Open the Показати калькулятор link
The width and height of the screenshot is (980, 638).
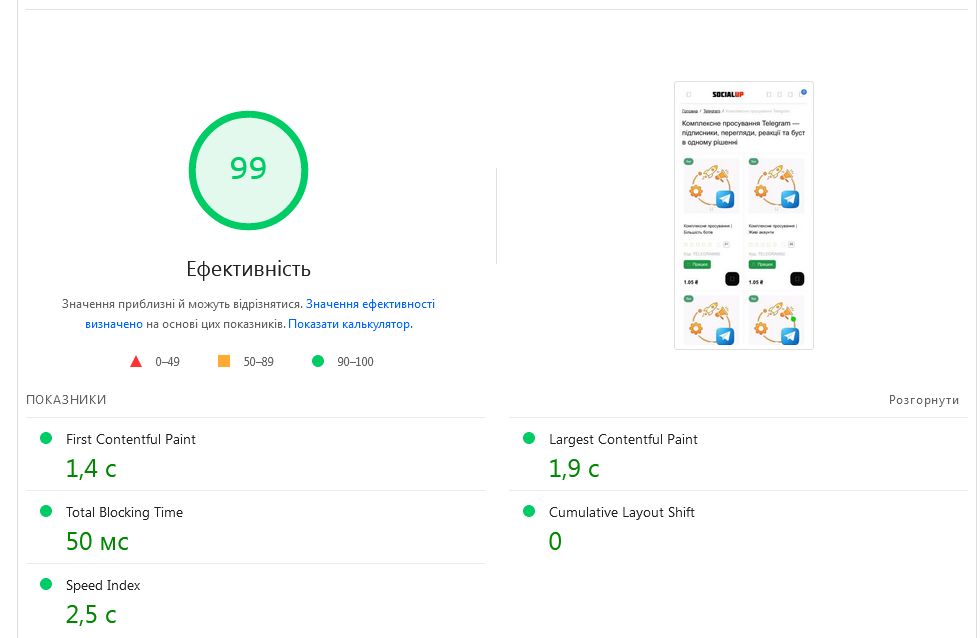pyautogui.click(x=349, y=324)
